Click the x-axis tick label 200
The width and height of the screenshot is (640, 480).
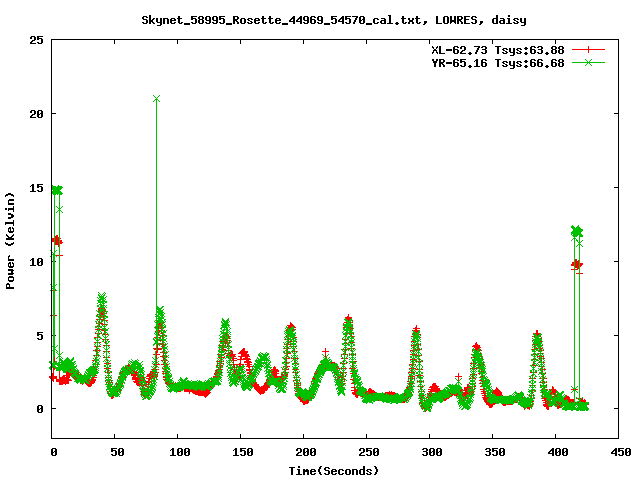coord(306,452)
